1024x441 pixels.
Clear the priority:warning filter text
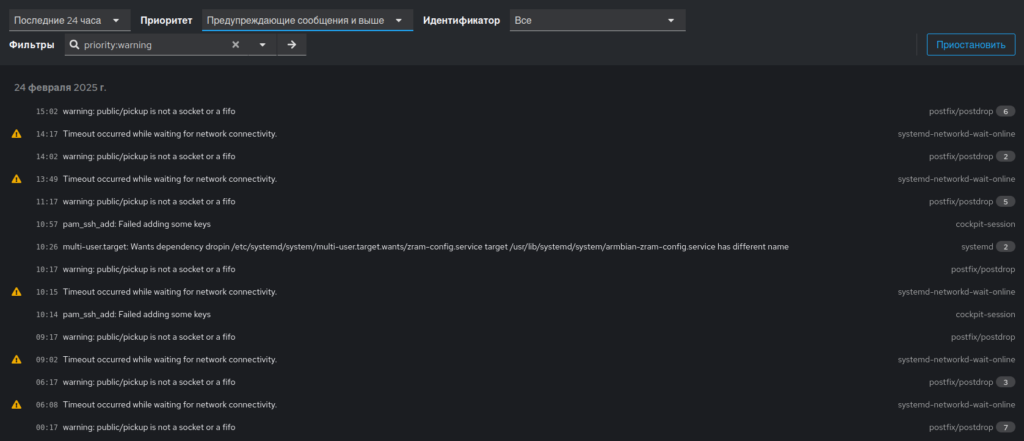pyautogui.click(x=236, y=45)
